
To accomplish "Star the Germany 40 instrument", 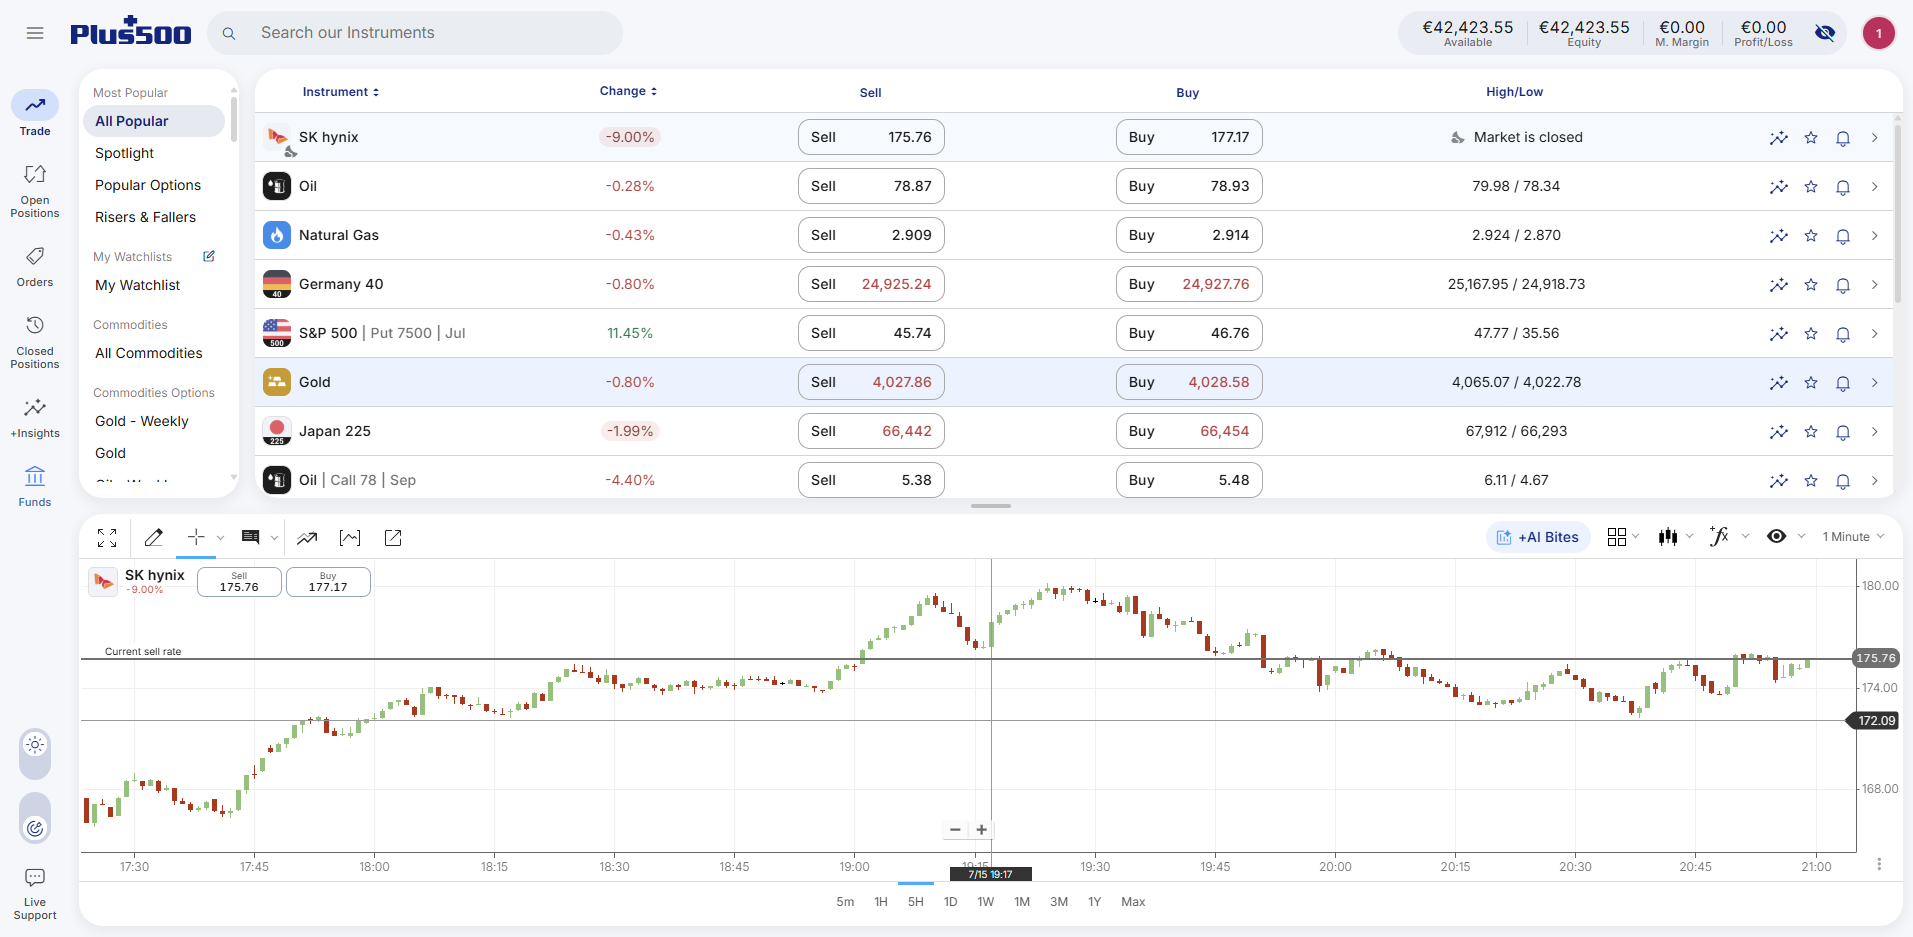I will point(1811,285).
